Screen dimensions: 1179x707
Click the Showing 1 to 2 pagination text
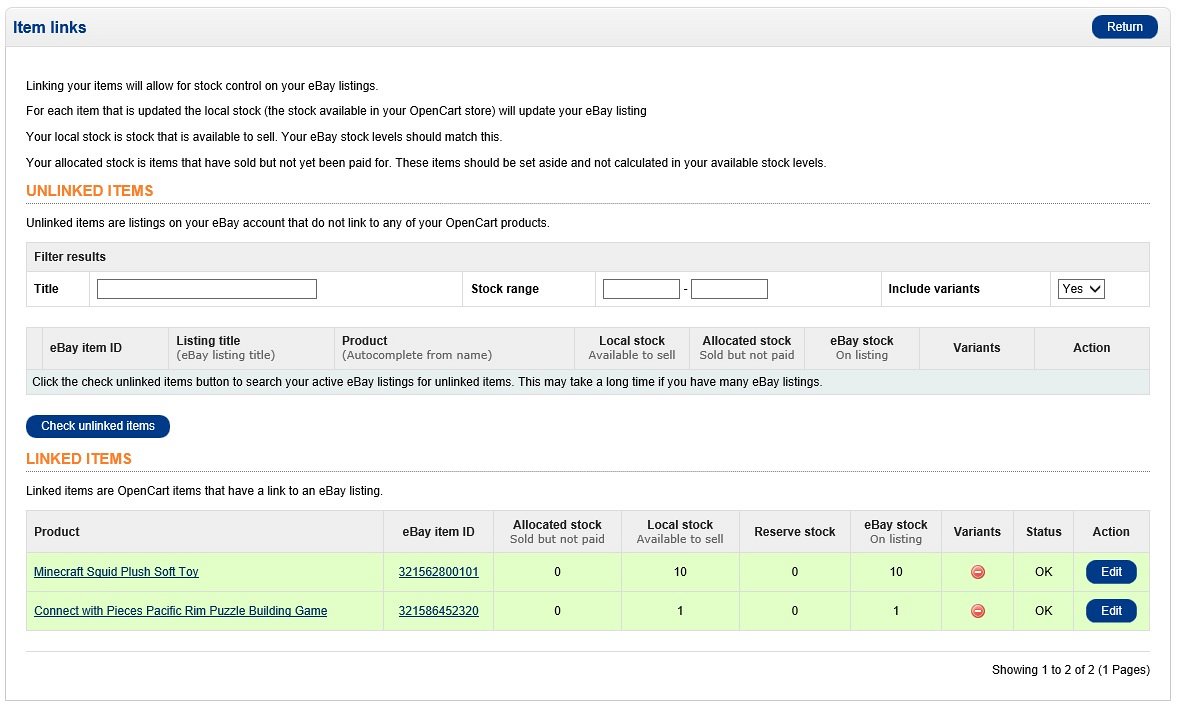(1070, 670)
